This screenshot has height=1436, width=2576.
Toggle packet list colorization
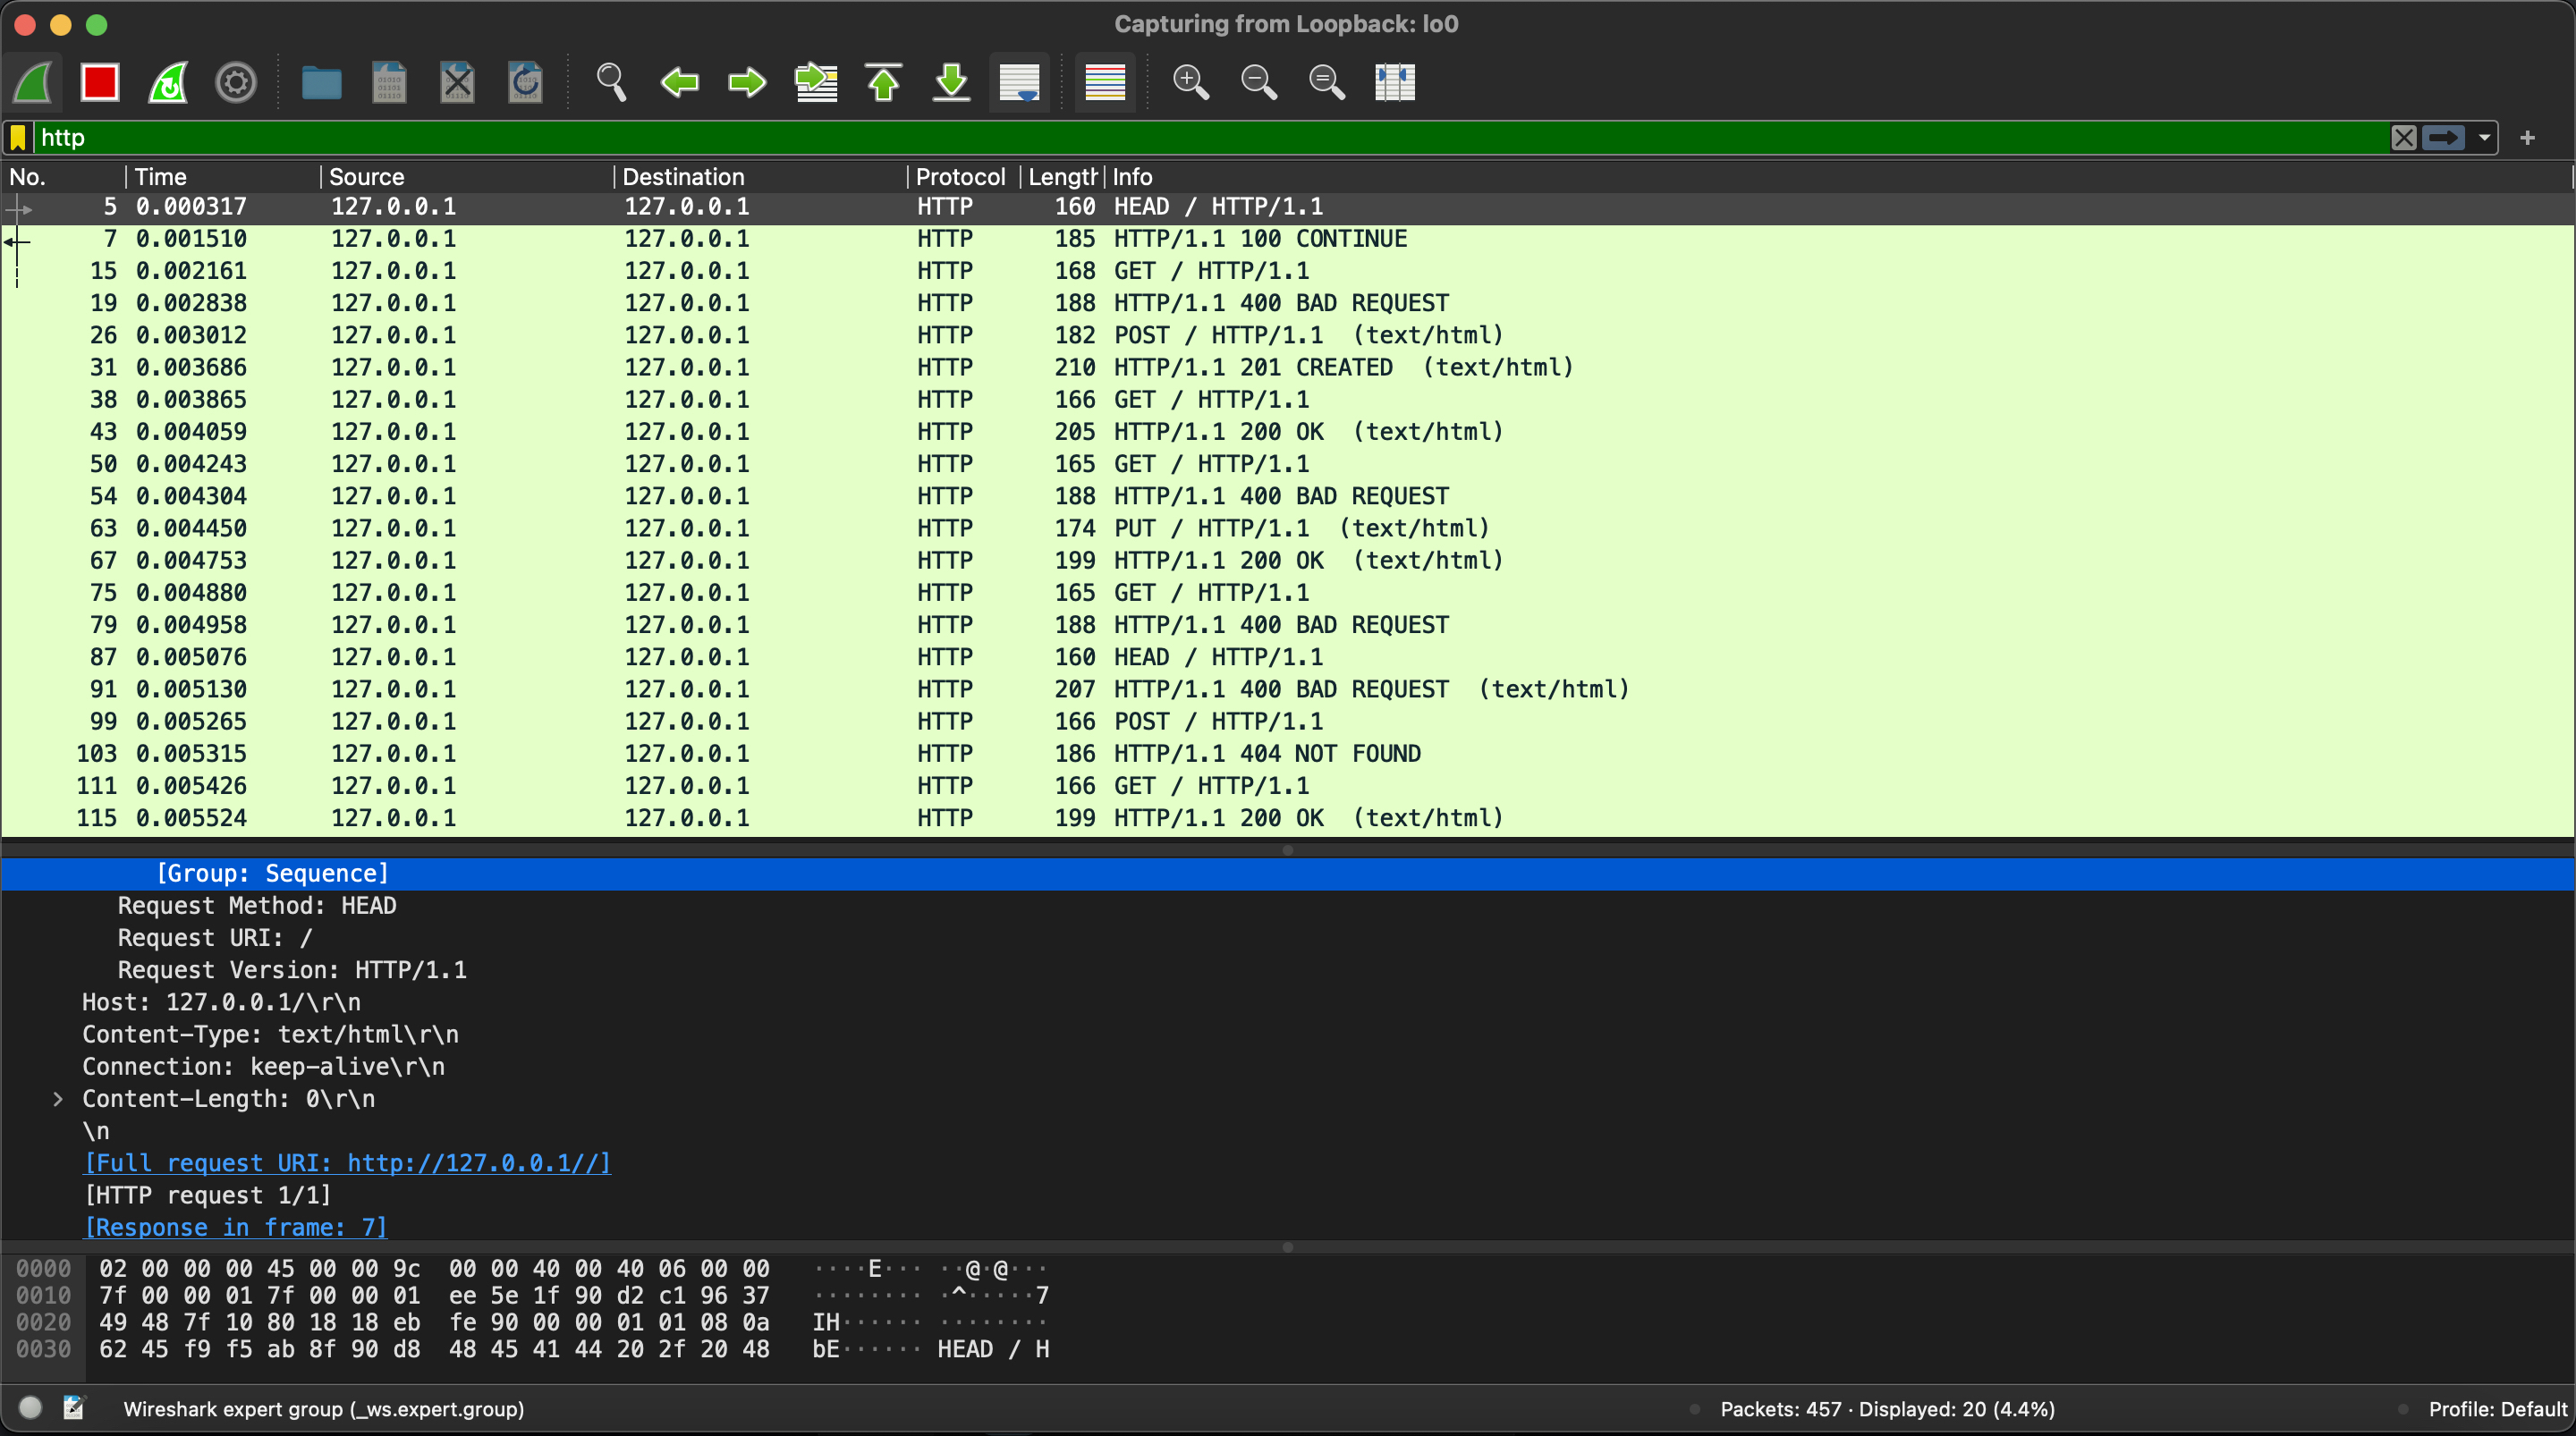click(x=1105, y=82)
